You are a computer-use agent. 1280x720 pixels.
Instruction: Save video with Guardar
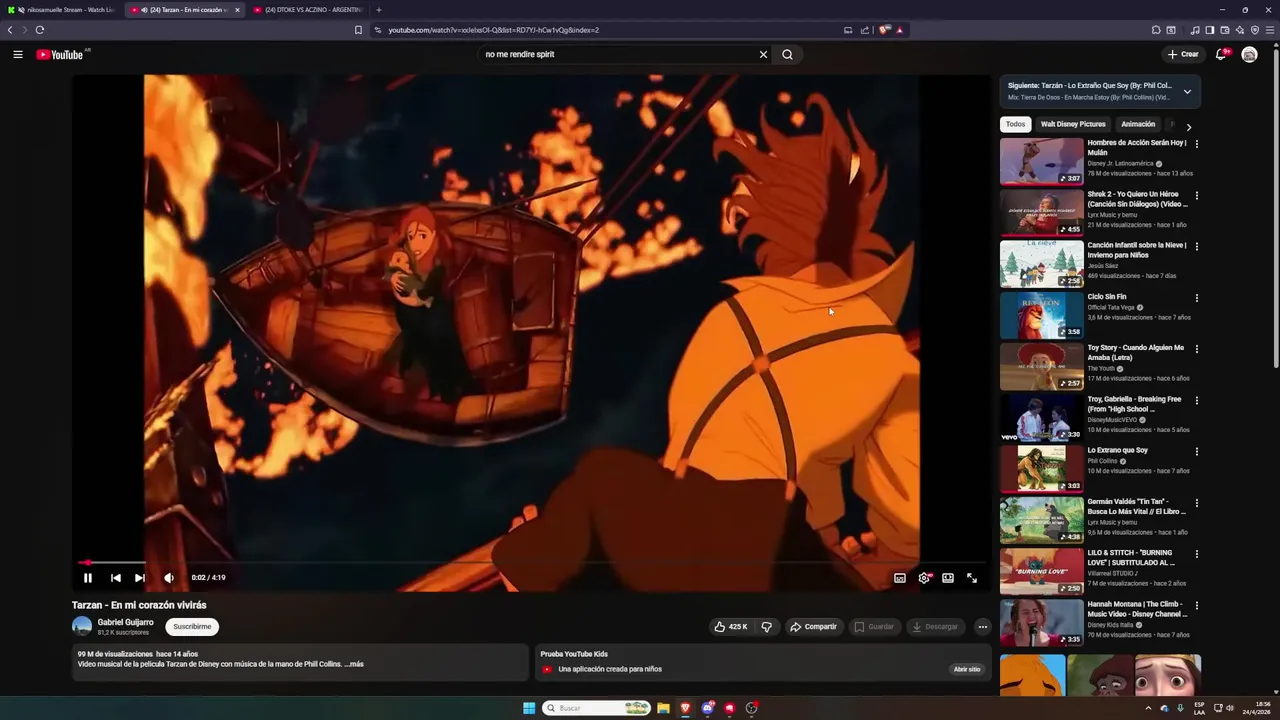(x=874, y=627)
